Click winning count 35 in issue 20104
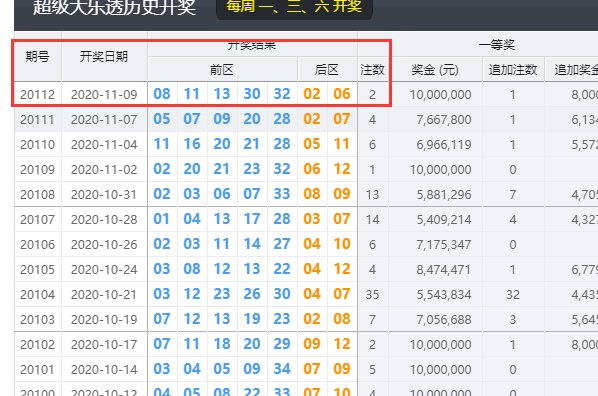The height and width of the screenshot is (396, 598). (372, 295)
